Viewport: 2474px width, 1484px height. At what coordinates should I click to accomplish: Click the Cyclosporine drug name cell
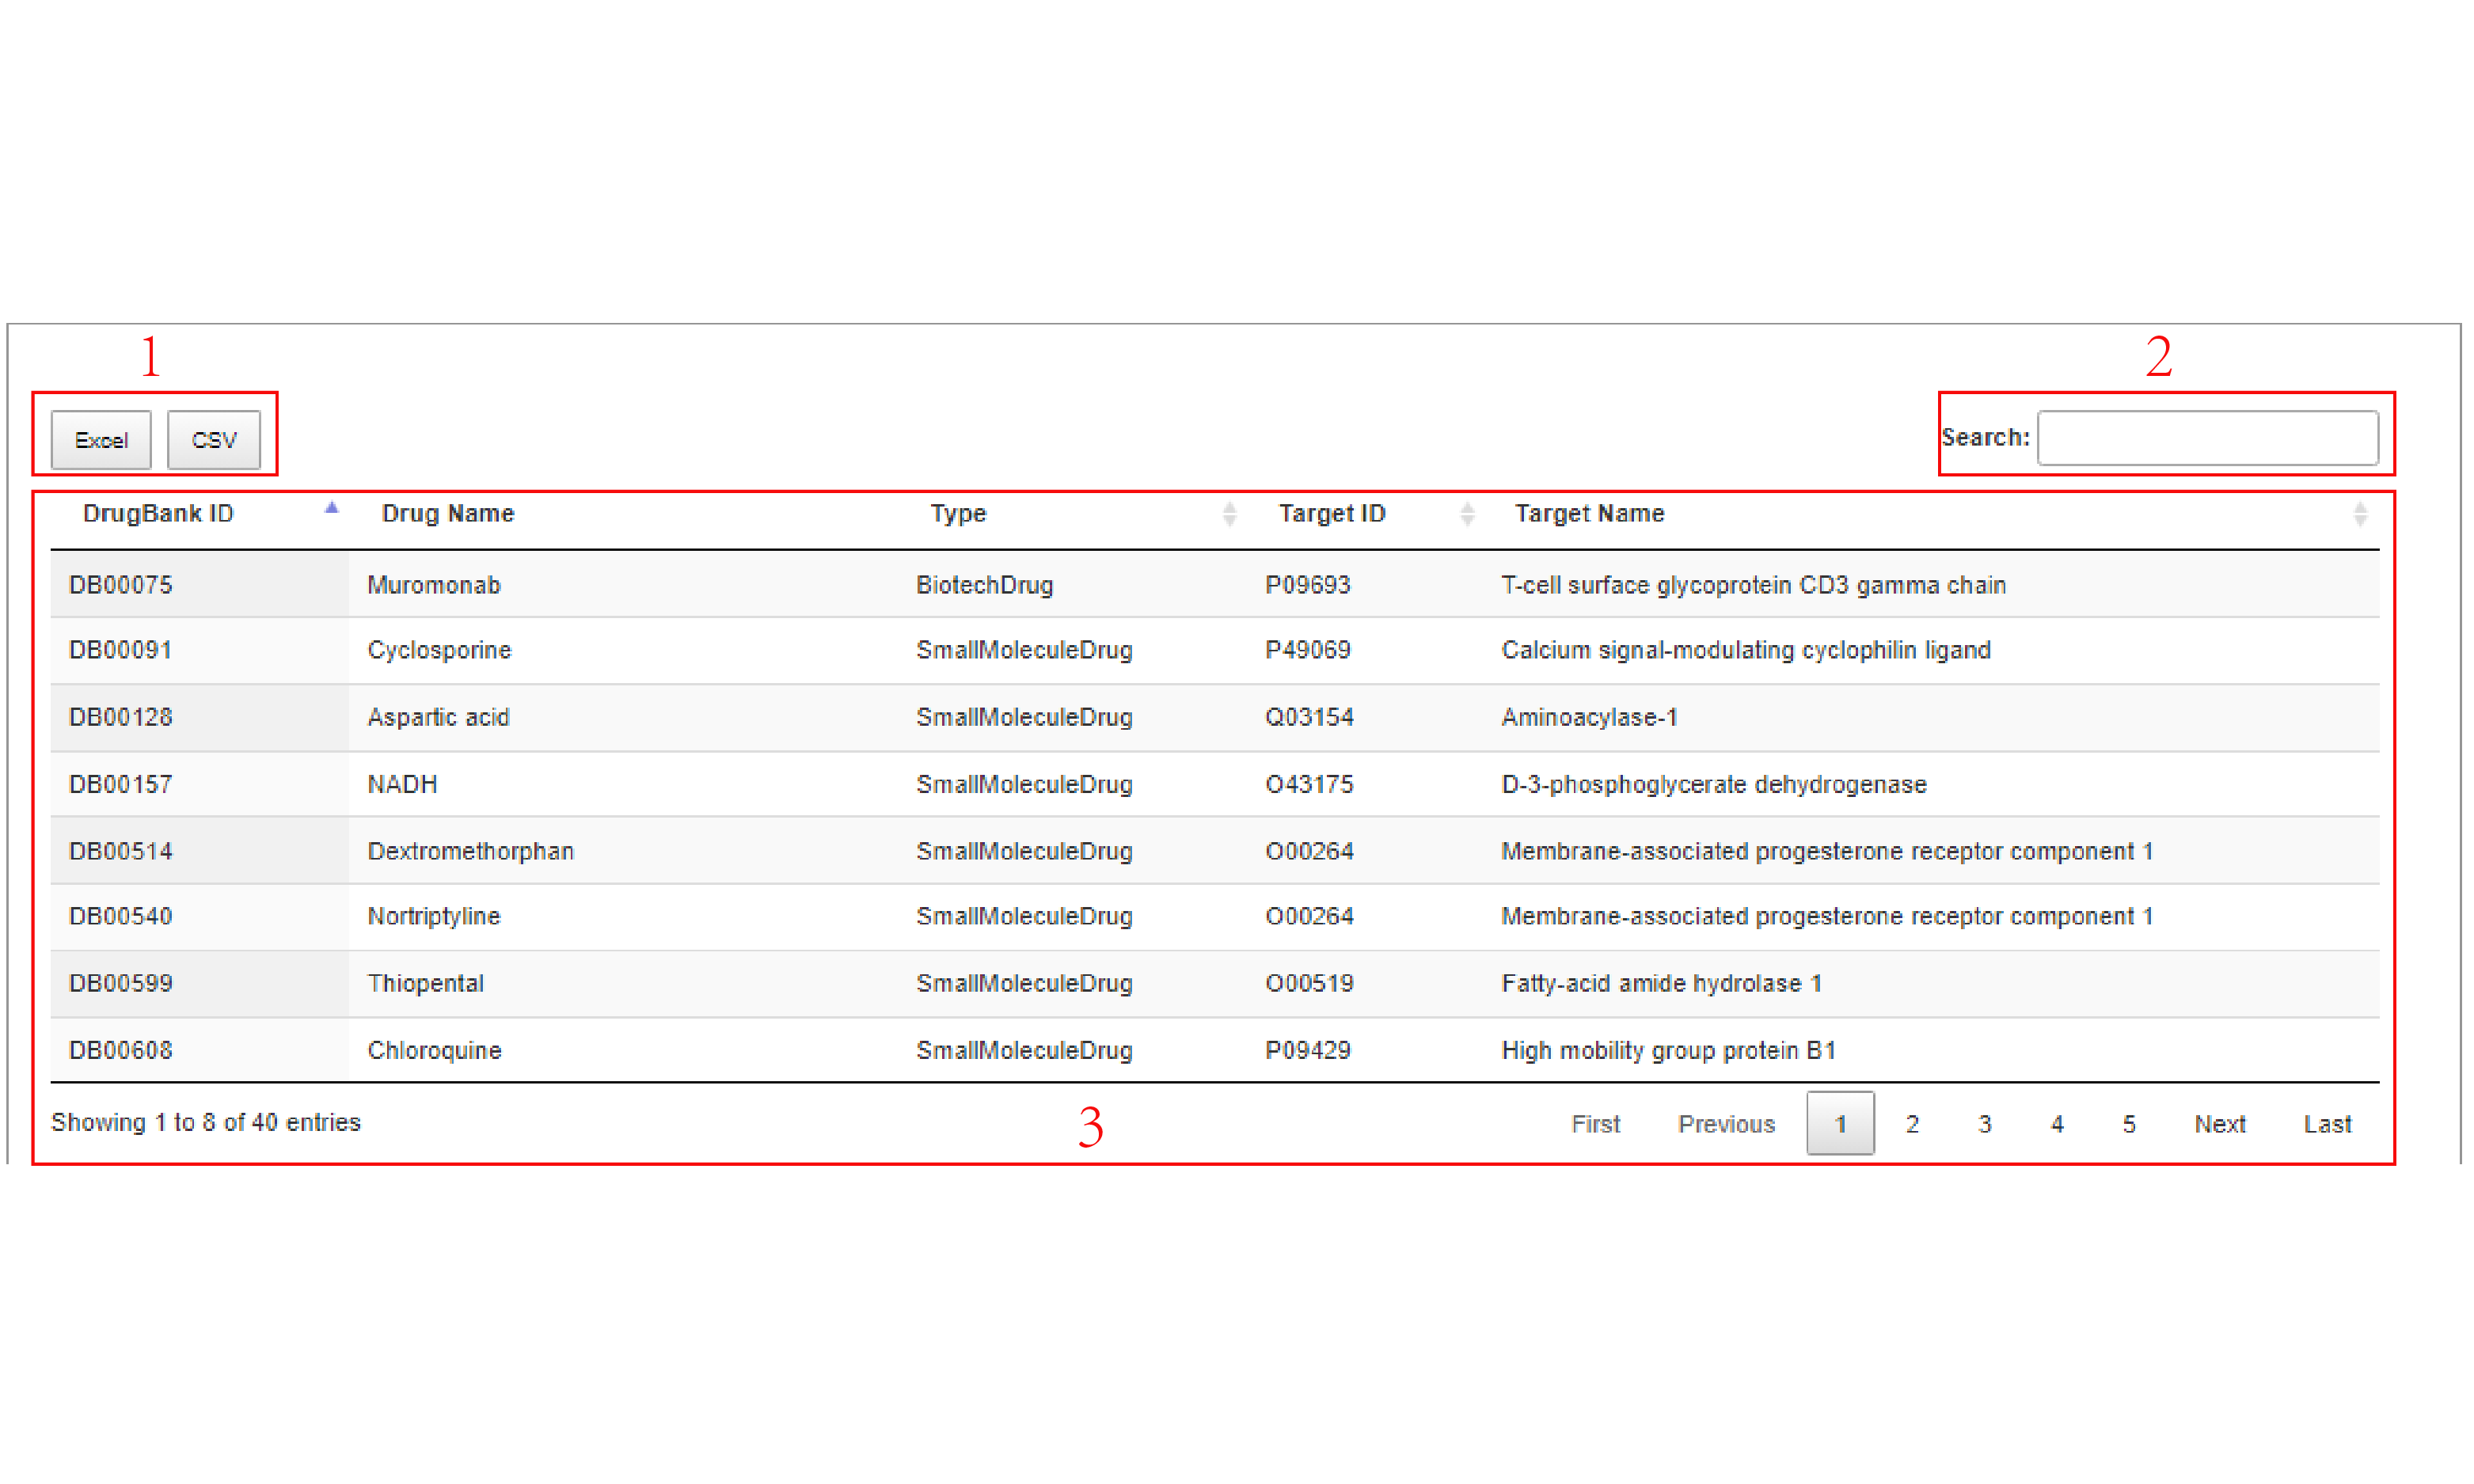[439, 650]
